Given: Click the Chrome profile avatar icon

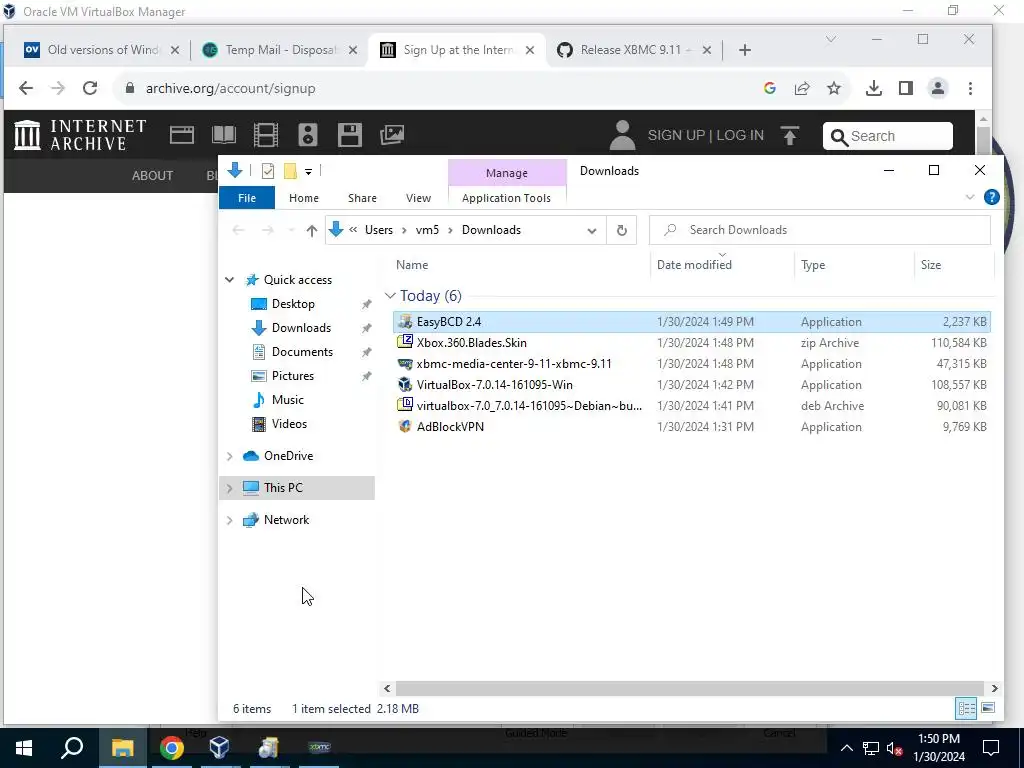Looking at the screenshot, I should click(x=938, y=88).
